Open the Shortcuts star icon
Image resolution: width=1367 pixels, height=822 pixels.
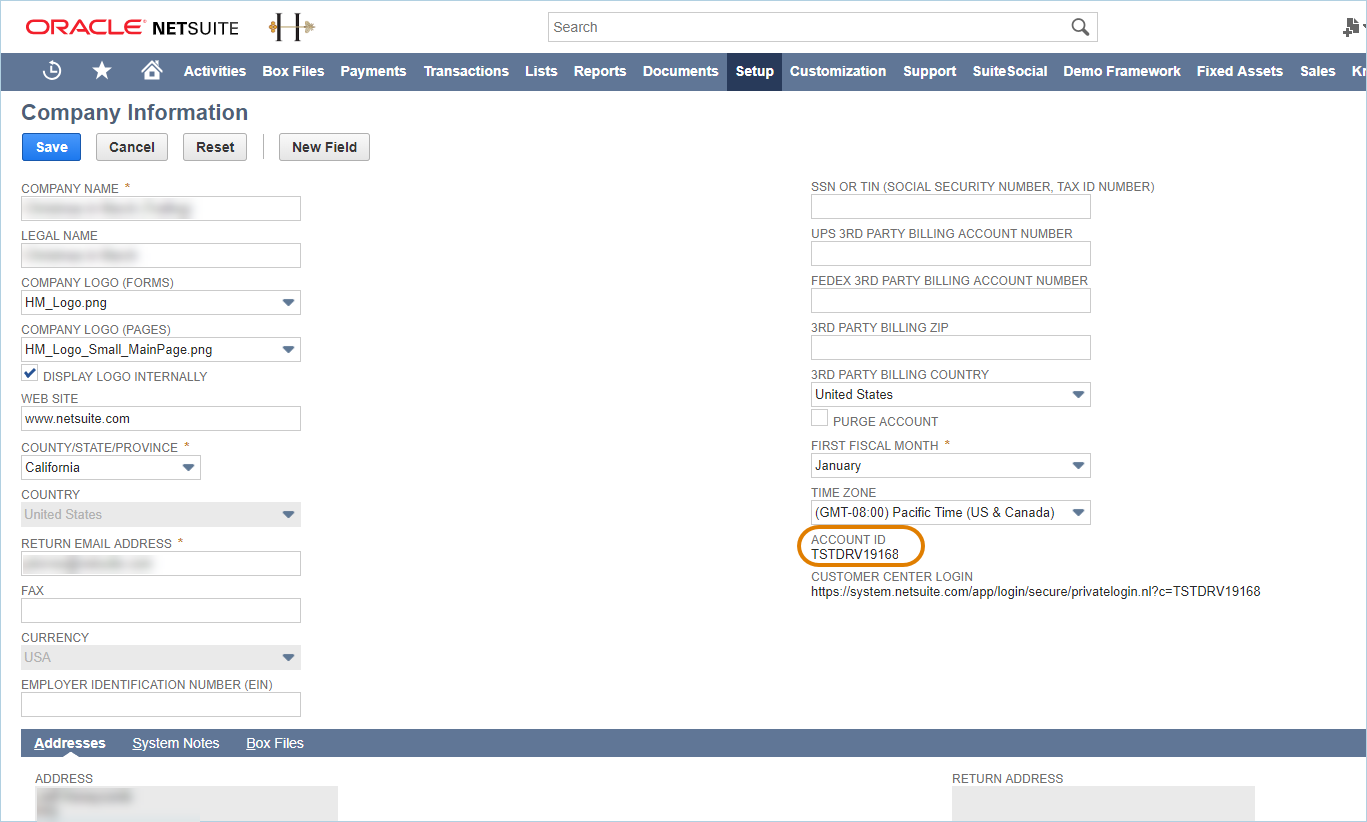102,71
